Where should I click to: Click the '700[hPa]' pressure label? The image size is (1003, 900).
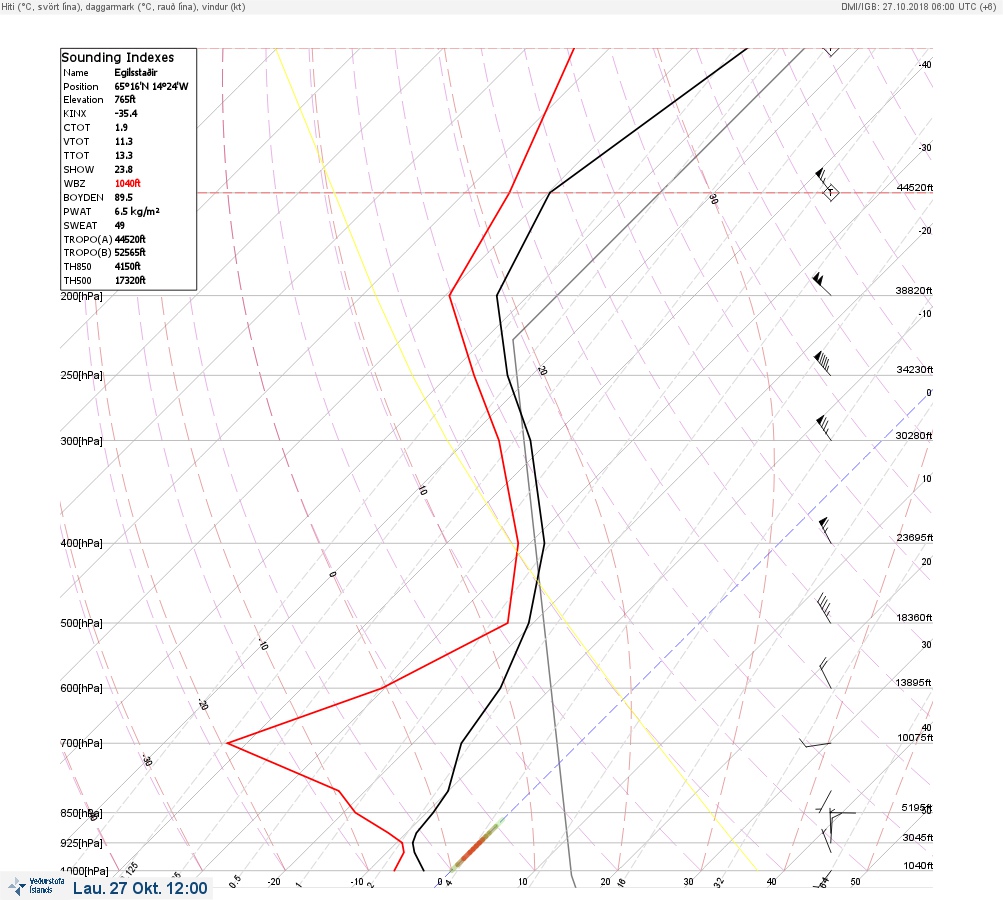pos(81,743)
